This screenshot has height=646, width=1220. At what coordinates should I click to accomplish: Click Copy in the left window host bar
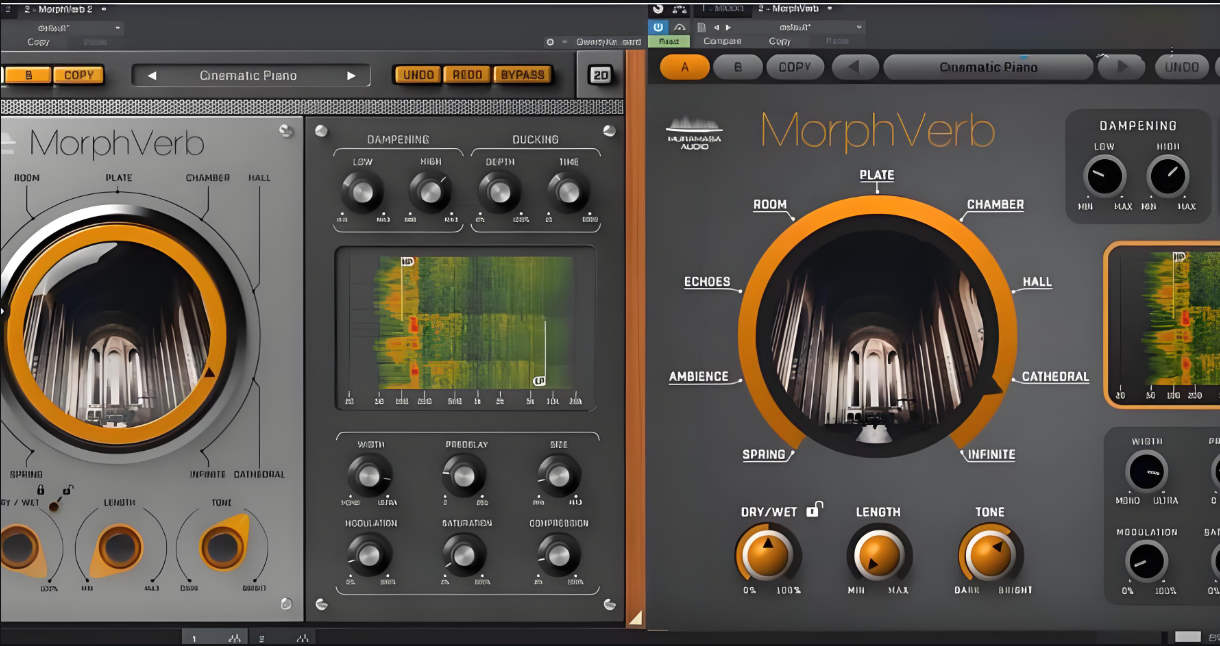point(39,42)
